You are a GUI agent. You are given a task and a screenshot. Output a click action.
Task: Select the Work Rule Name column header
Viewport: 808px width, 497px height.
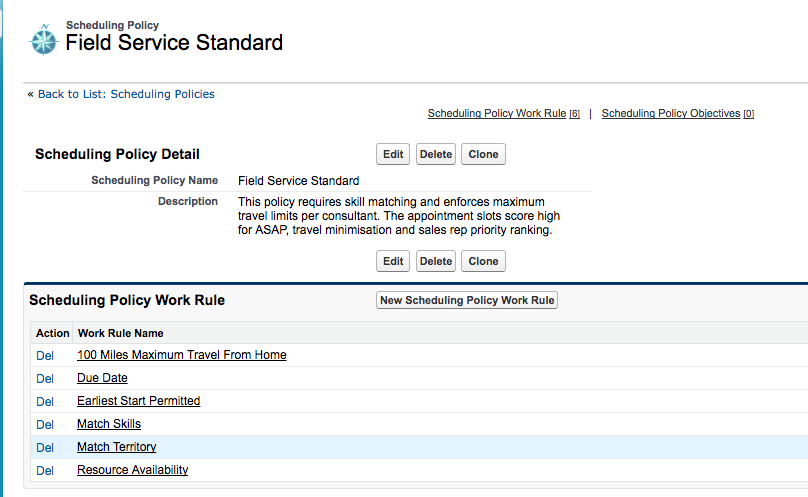click(121, 333)
